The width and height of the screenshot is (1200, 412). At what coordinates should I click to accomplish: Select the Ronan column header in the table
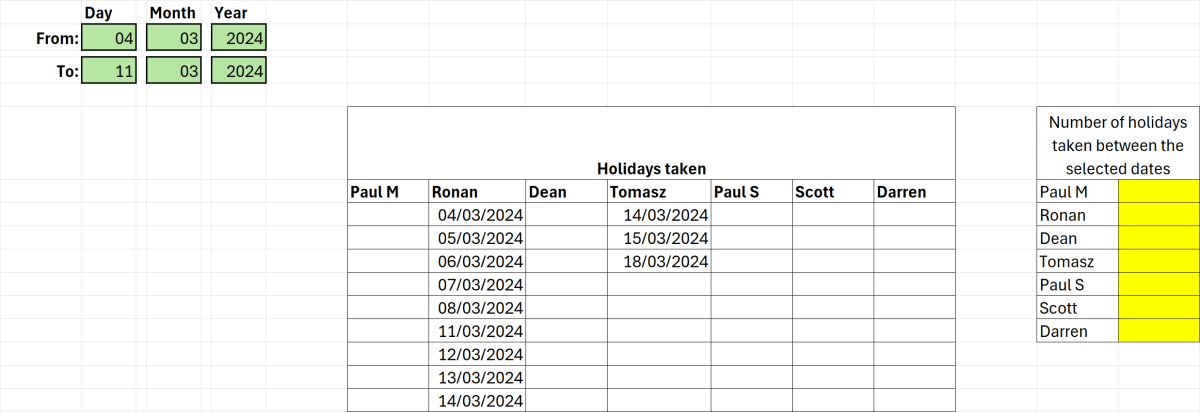pyautogui.click(x=476, y=192)
